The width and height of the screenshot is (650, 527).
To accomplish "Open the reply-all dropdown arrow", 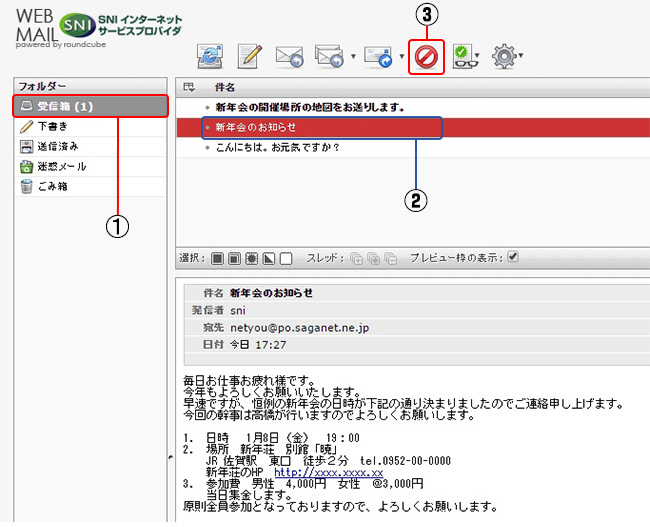I will click(x=353, y=57).
